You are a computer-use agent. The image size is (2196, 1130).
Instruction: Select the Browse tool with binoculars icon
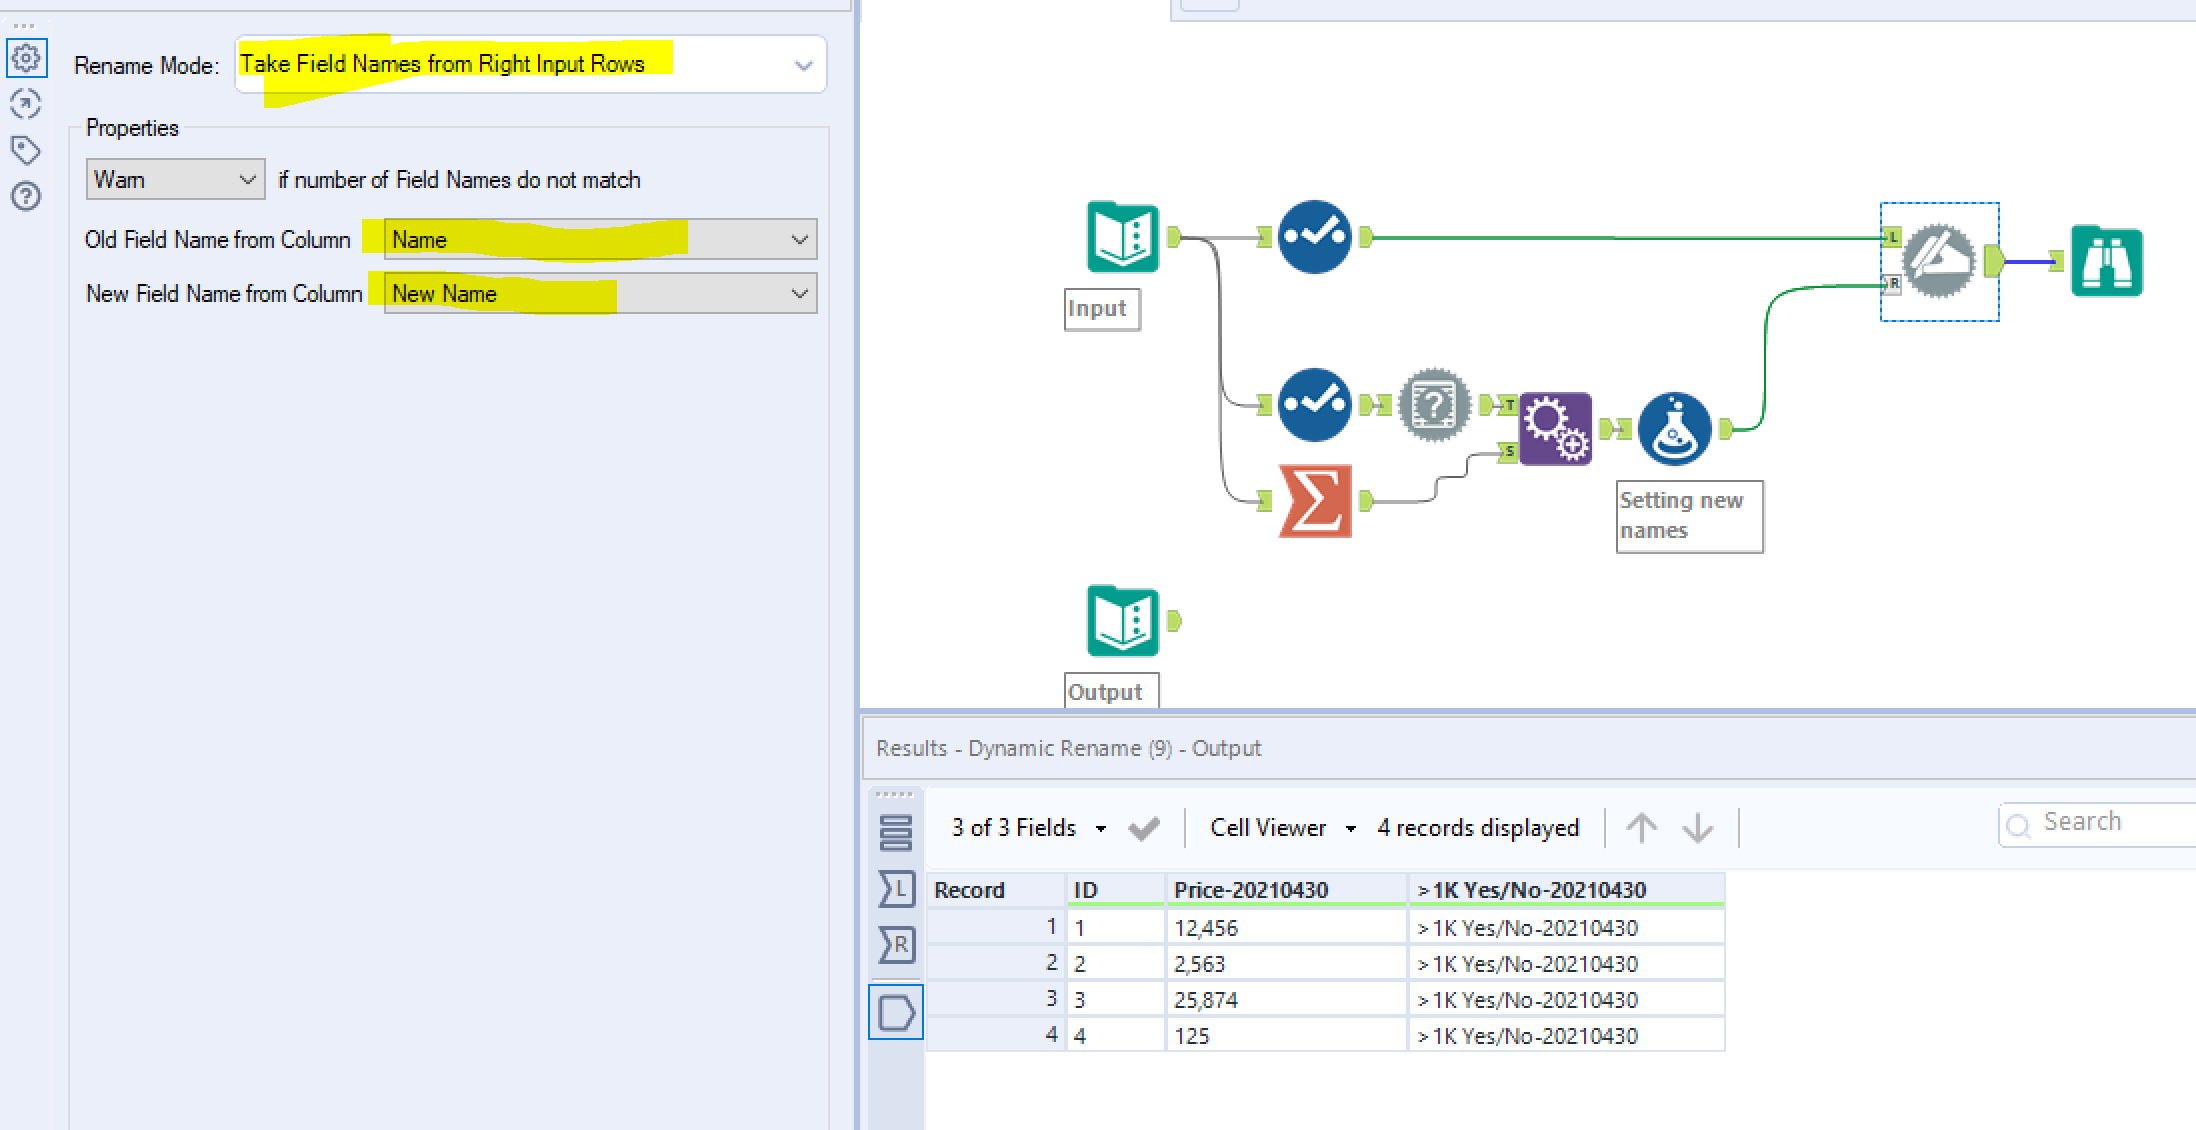point(2106,262)
